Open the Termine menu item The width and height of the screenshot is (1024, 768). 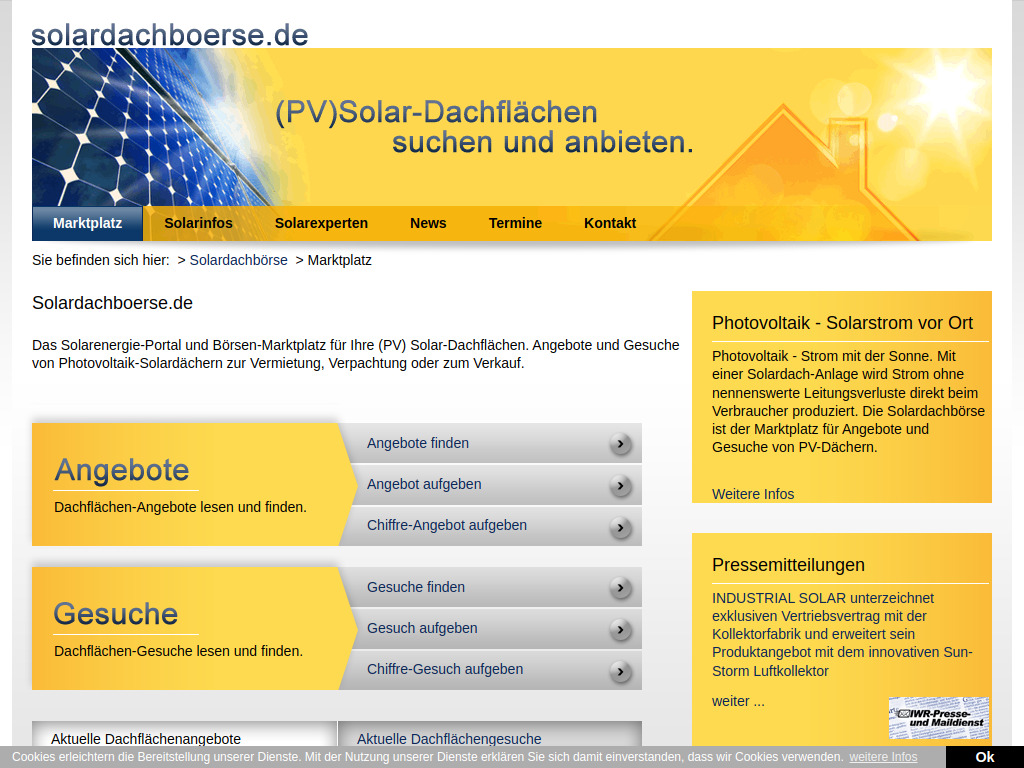tap(515, 223)
